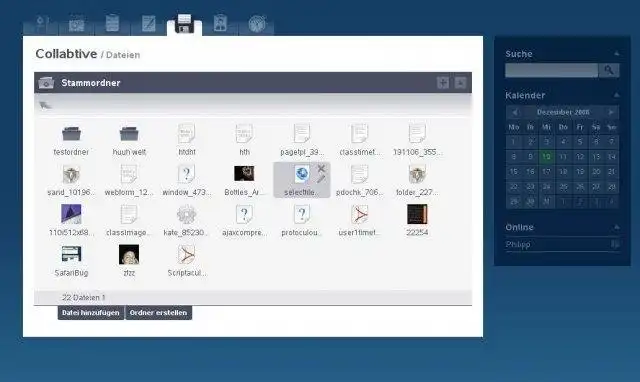Open the folder_227 file
640x382 pixels.
pos(417,175)
